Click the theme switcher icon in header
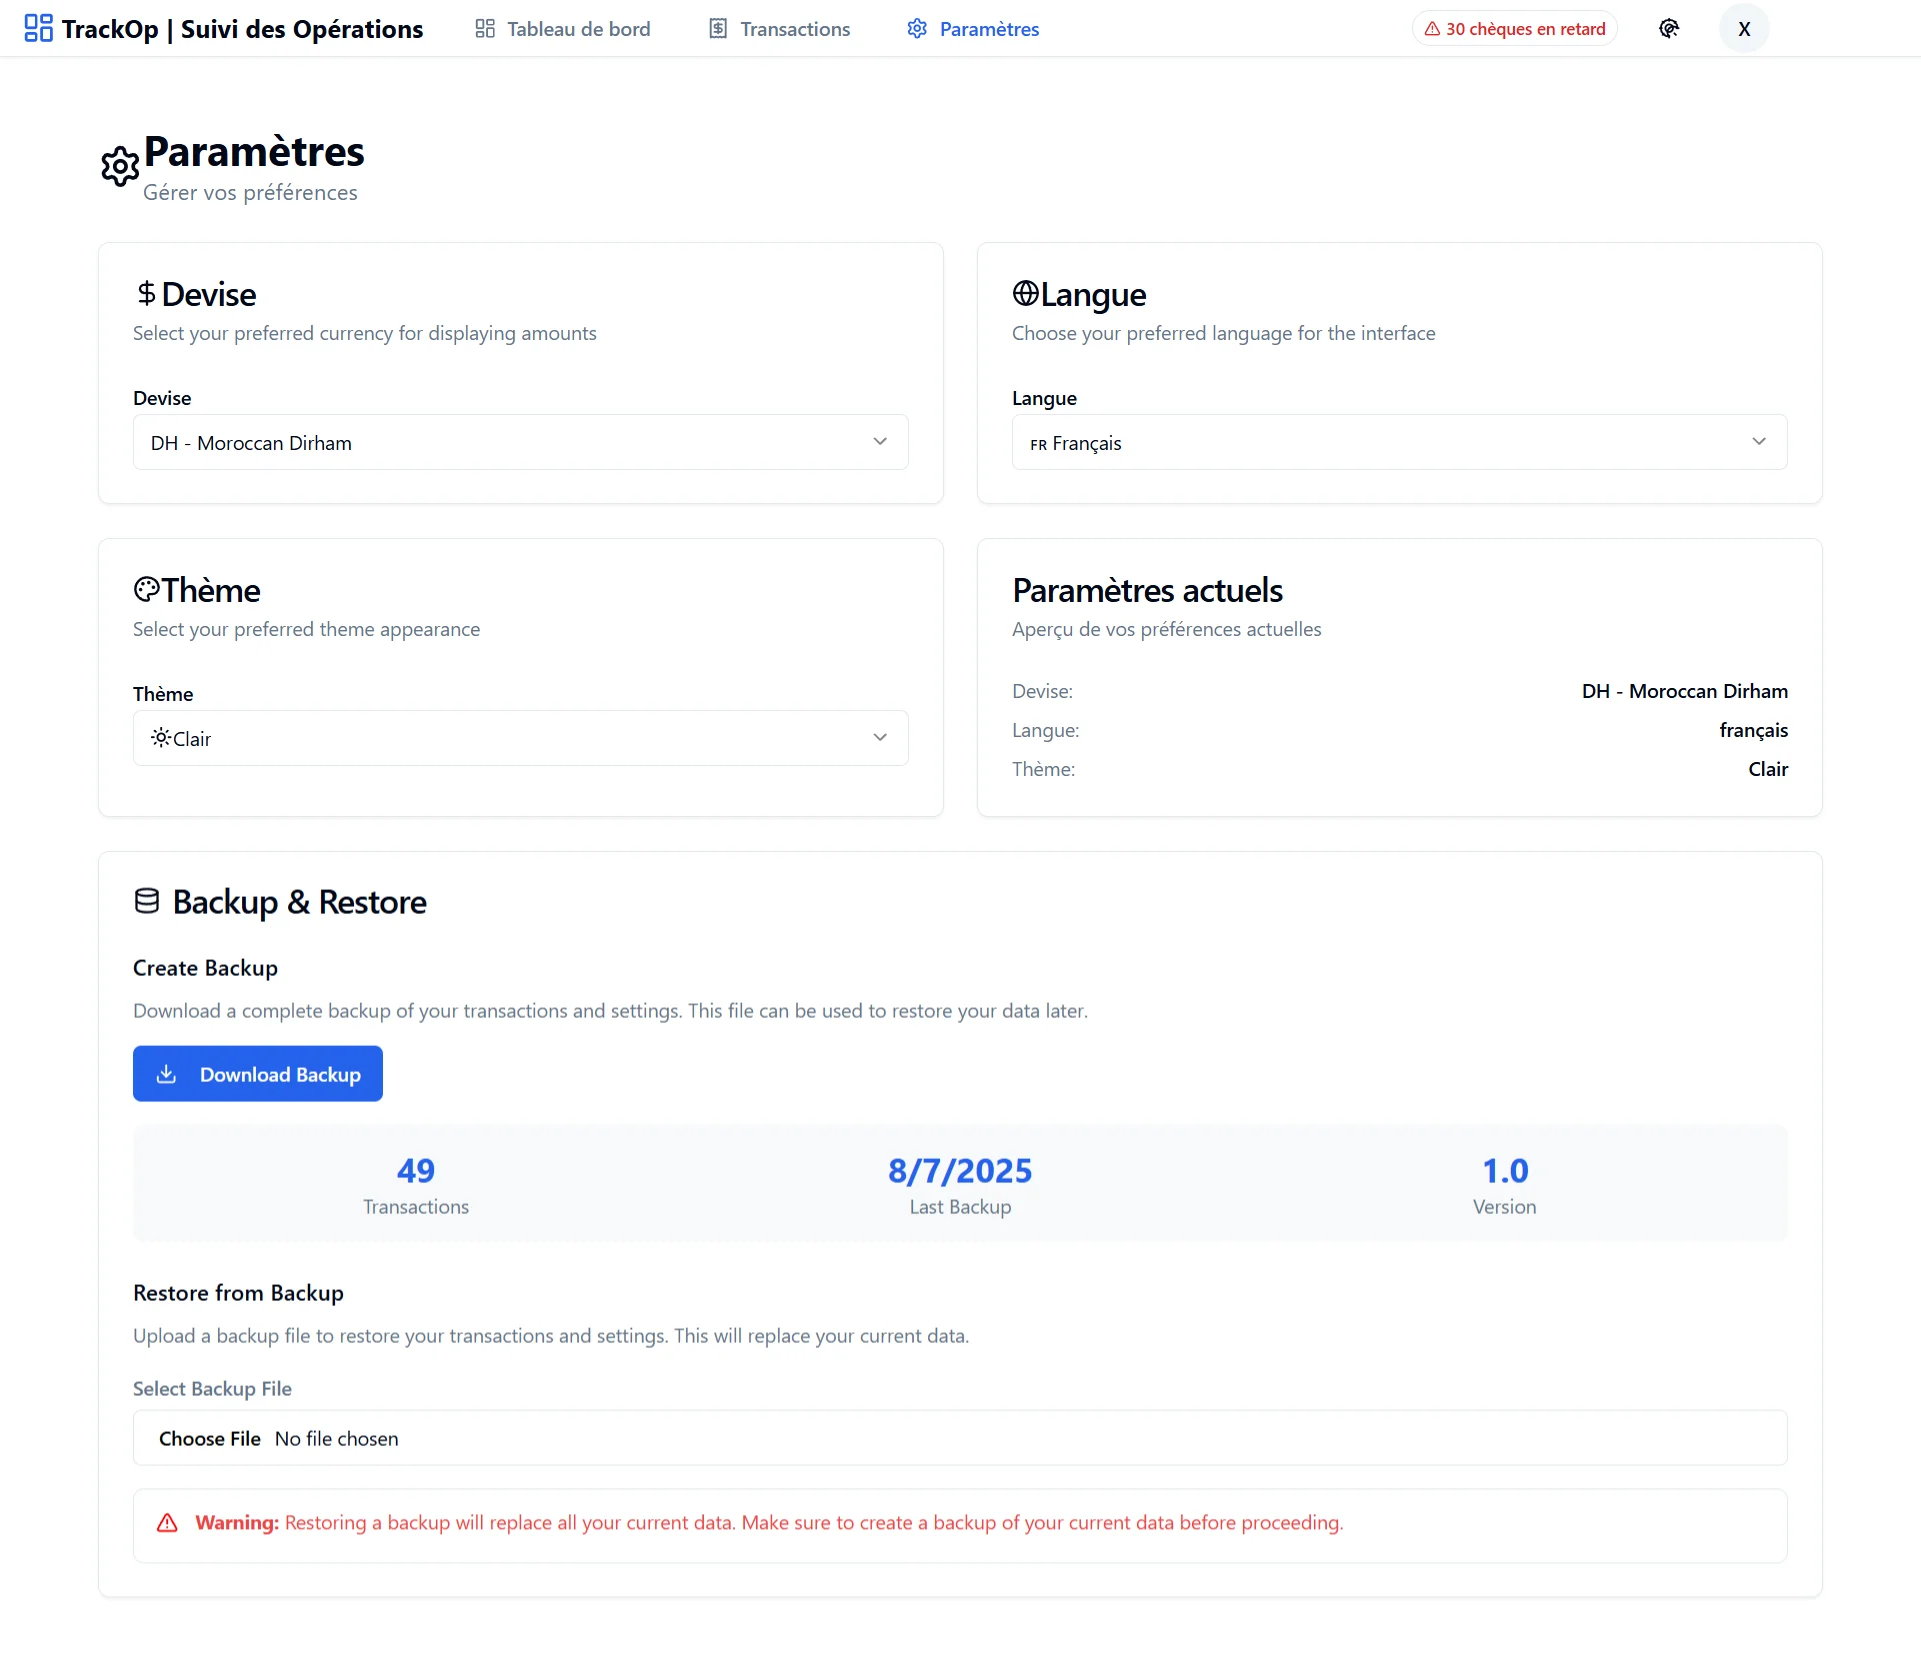This screenshot has width=1921, height=1665. [x=1668, y=29]
